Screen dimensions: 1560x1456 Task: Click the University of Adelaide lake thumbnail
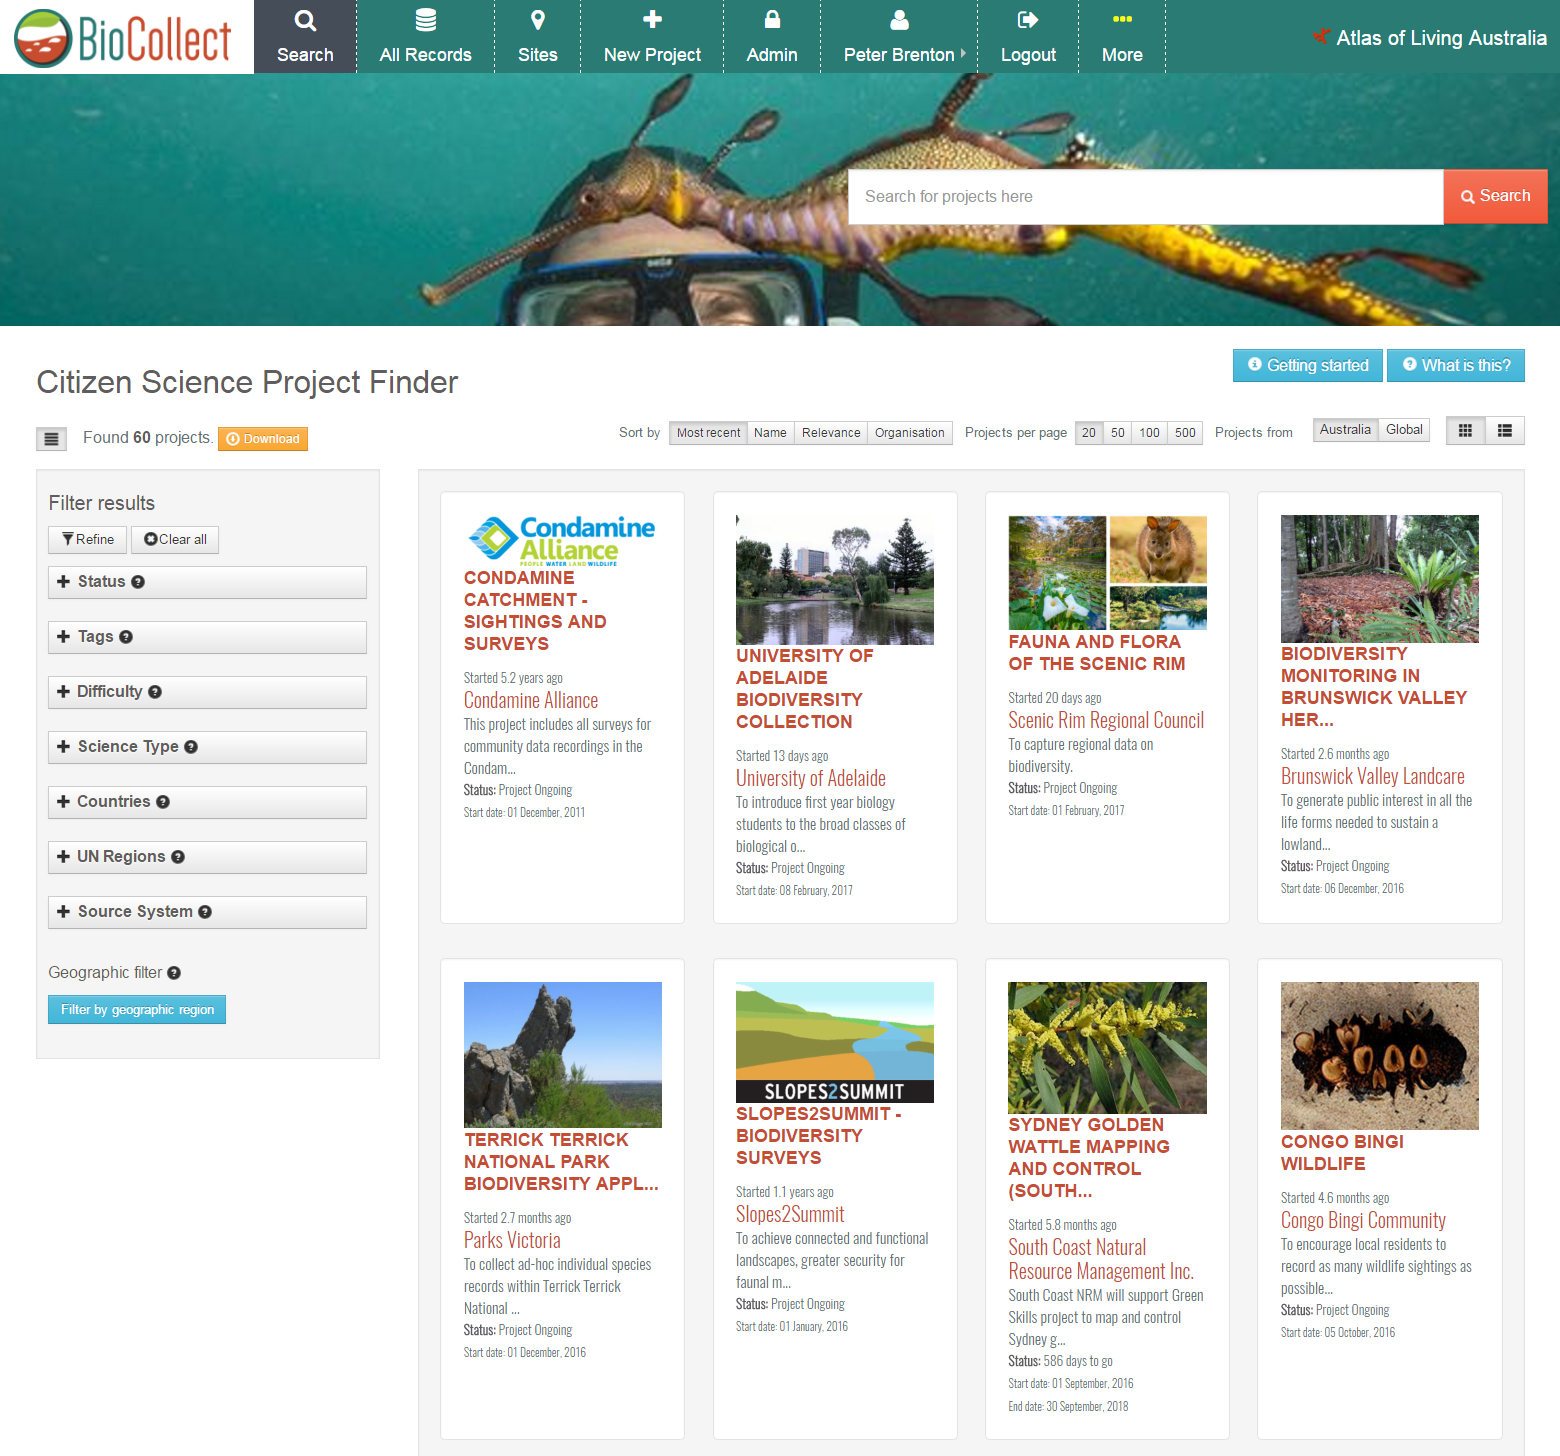point(835,580)
